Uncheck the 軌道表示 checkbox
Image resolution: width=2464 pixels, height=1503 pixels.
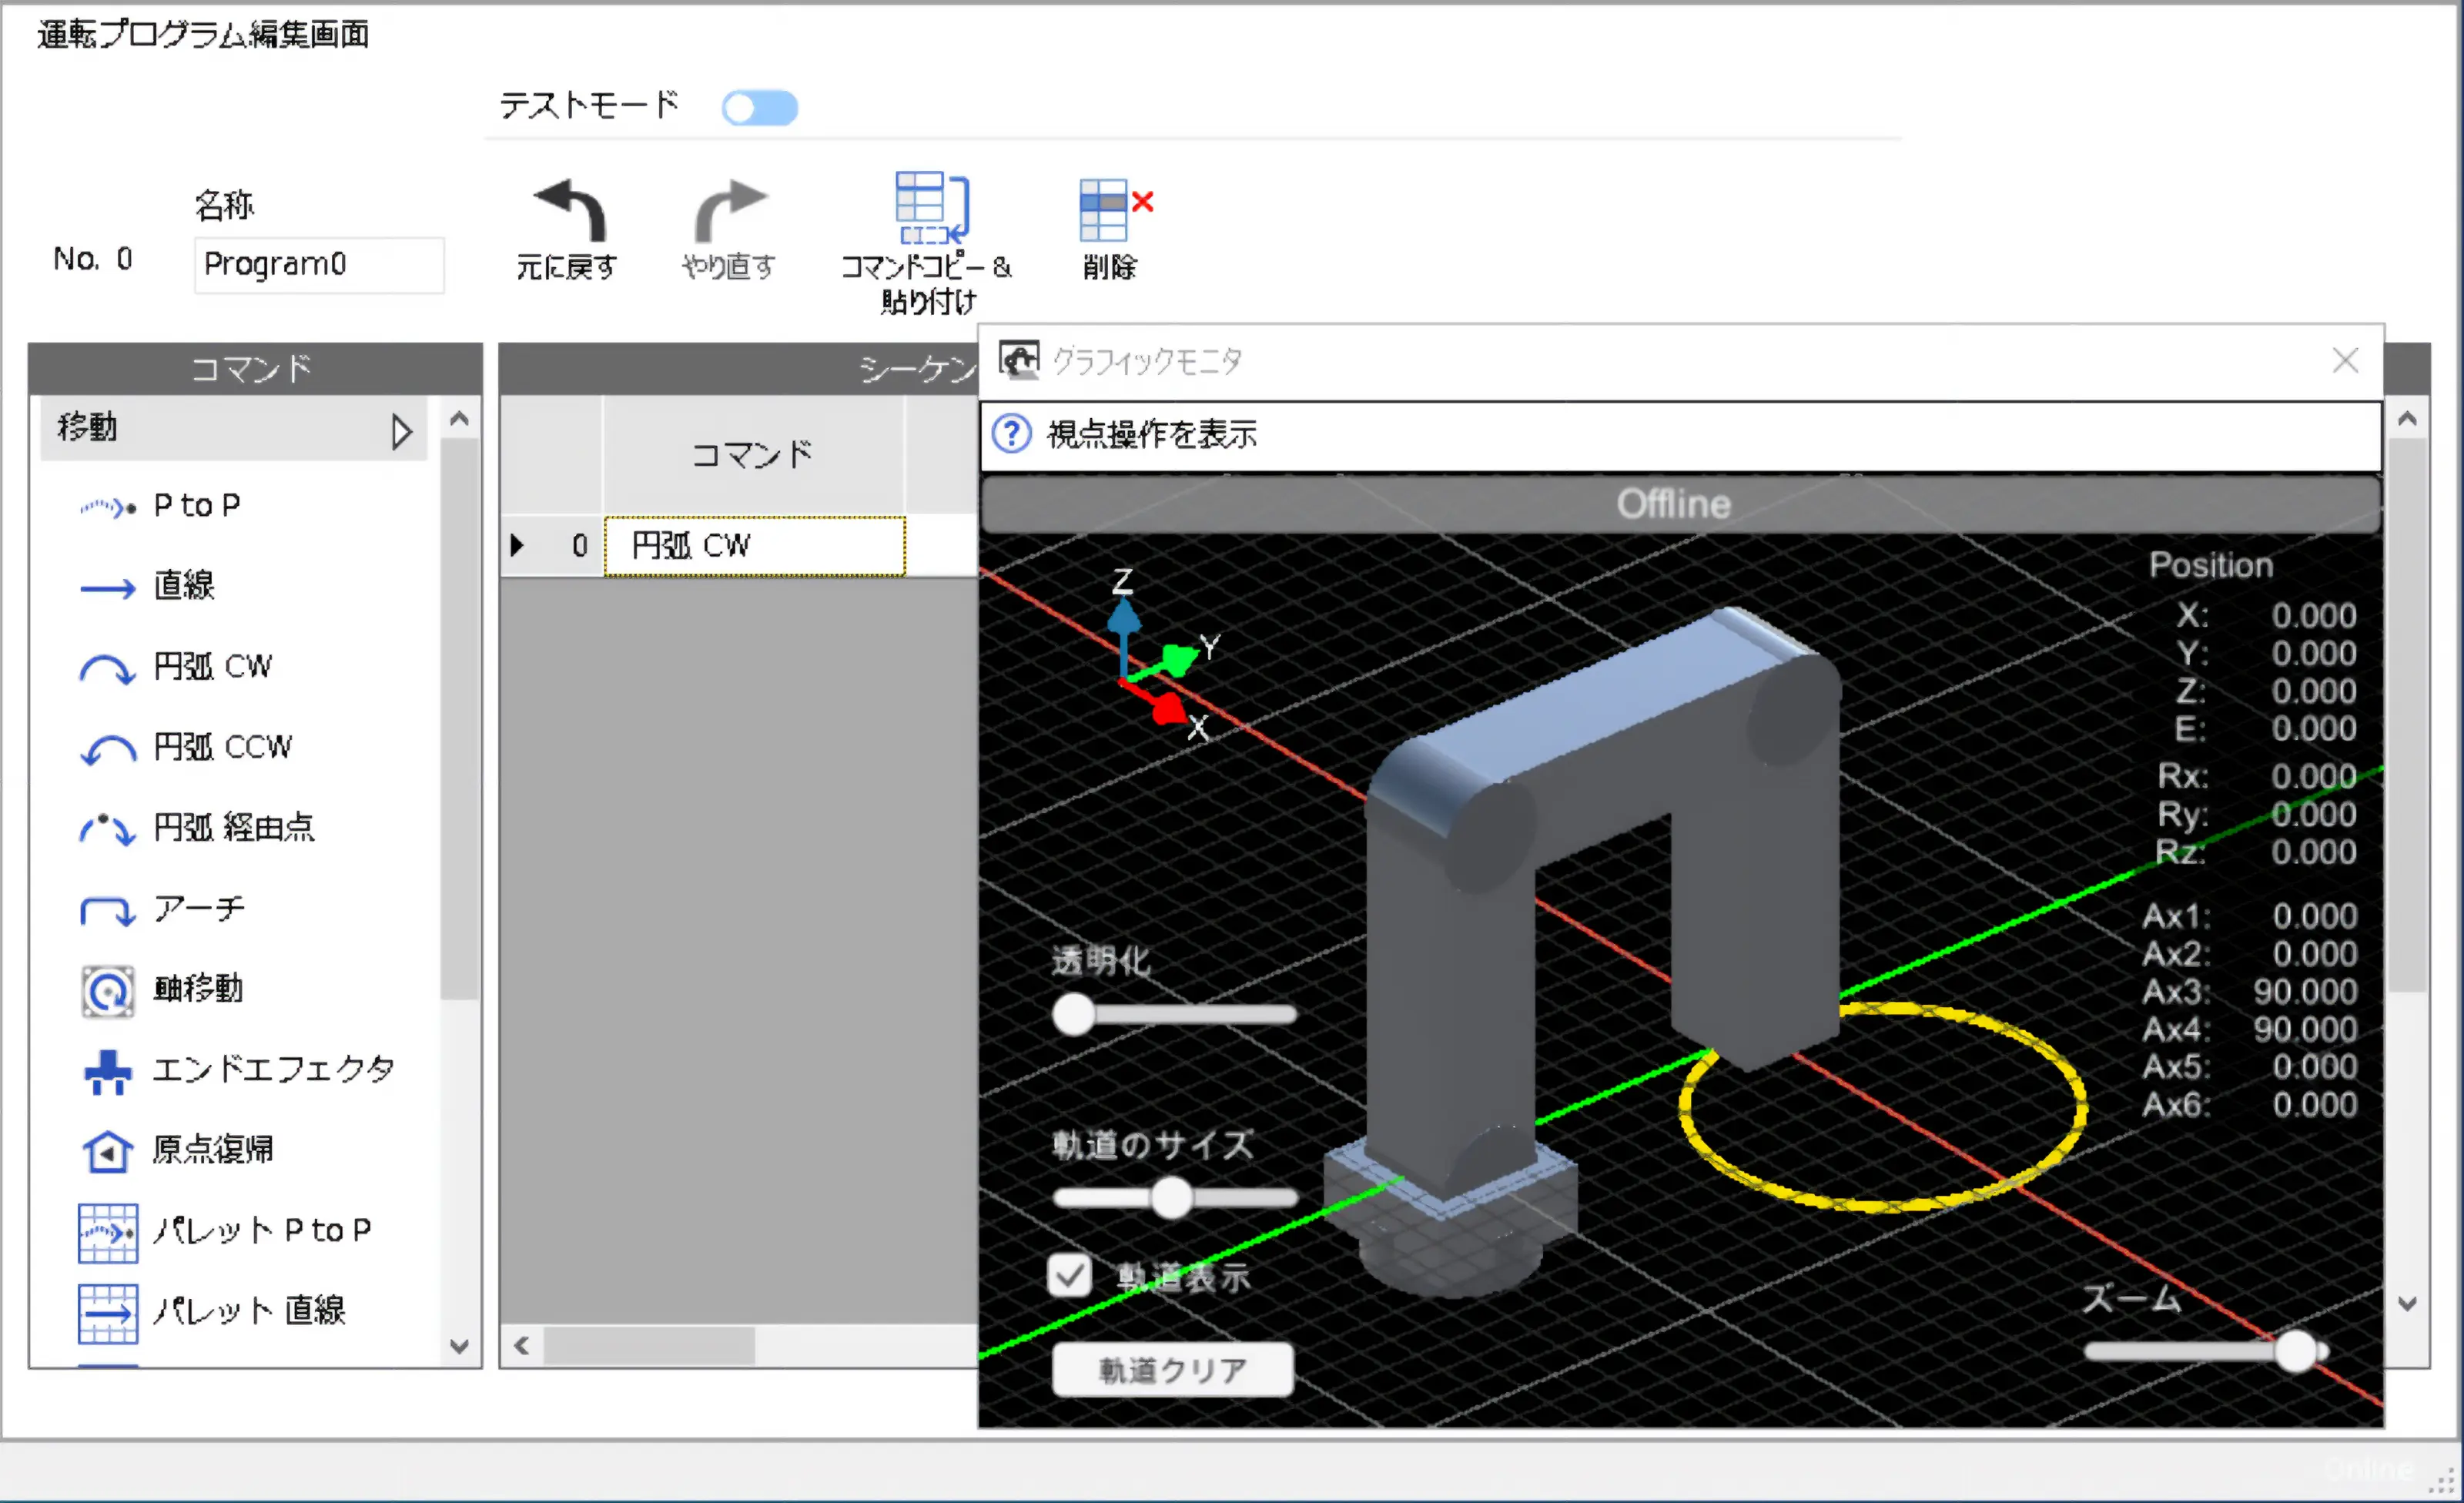click(x=1069, y=1275)
